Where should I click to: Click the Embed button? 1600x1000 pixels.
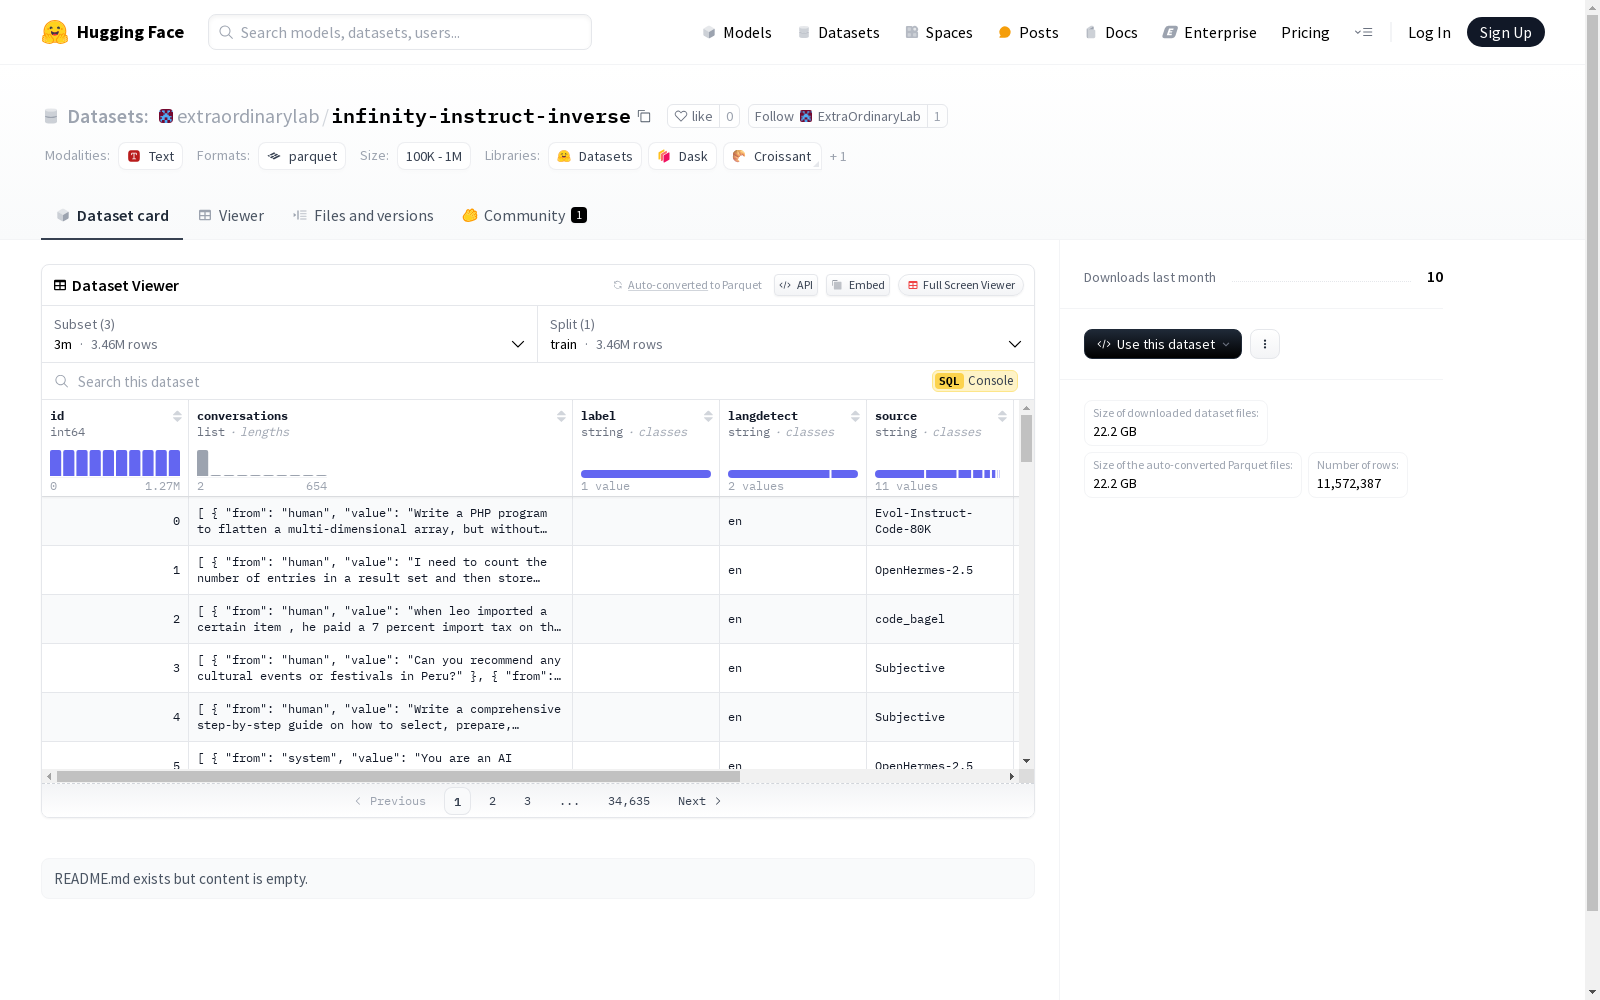click(x=858, y=285)
